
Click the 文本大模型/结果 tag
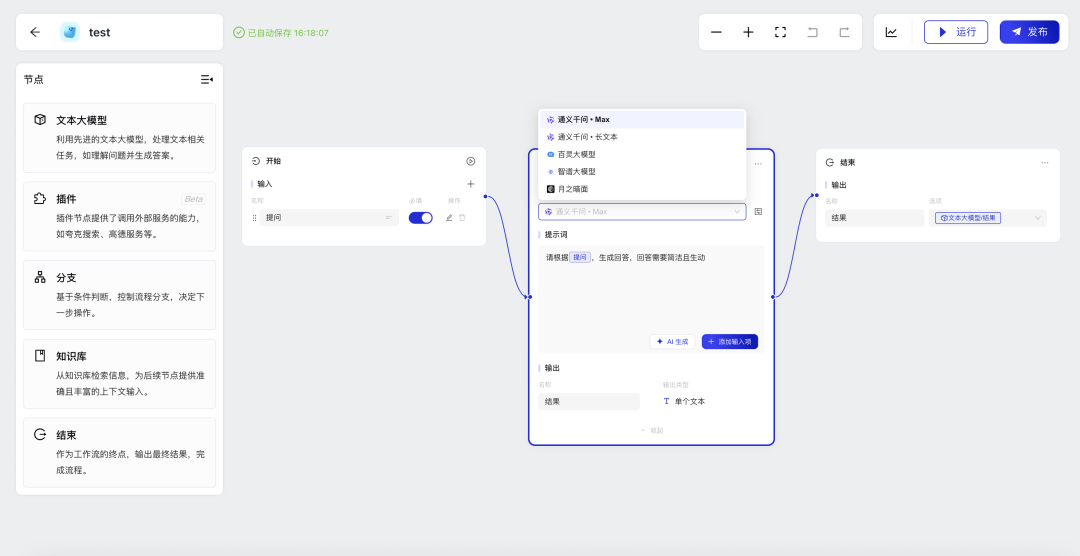pyautogui.click(x=968, y=218)
